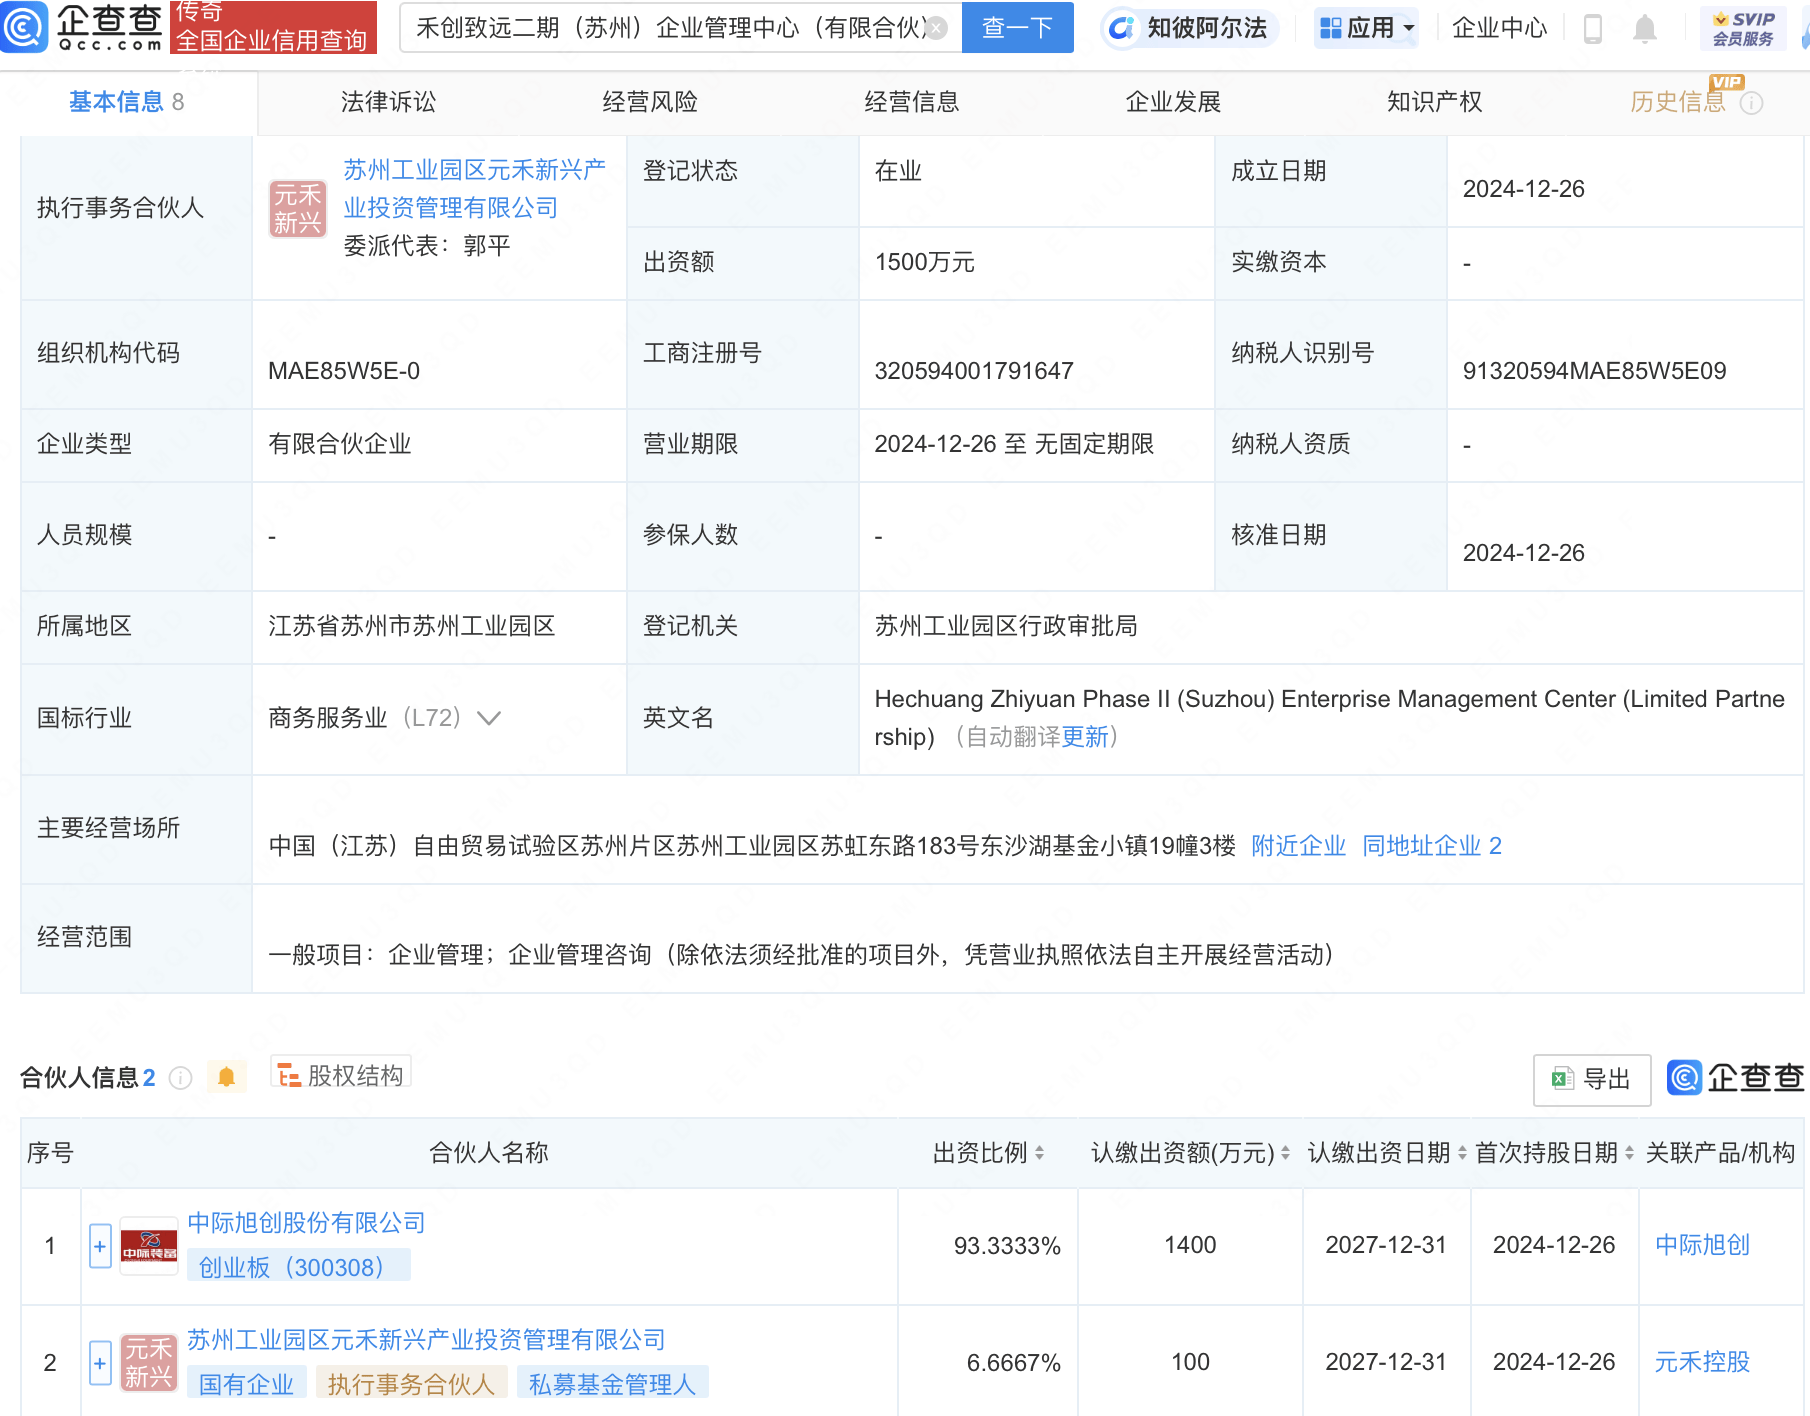Viewport: 1810px width, 1416px height.
Task: Click the 查一下 search button
Action: click(1017, 27)
